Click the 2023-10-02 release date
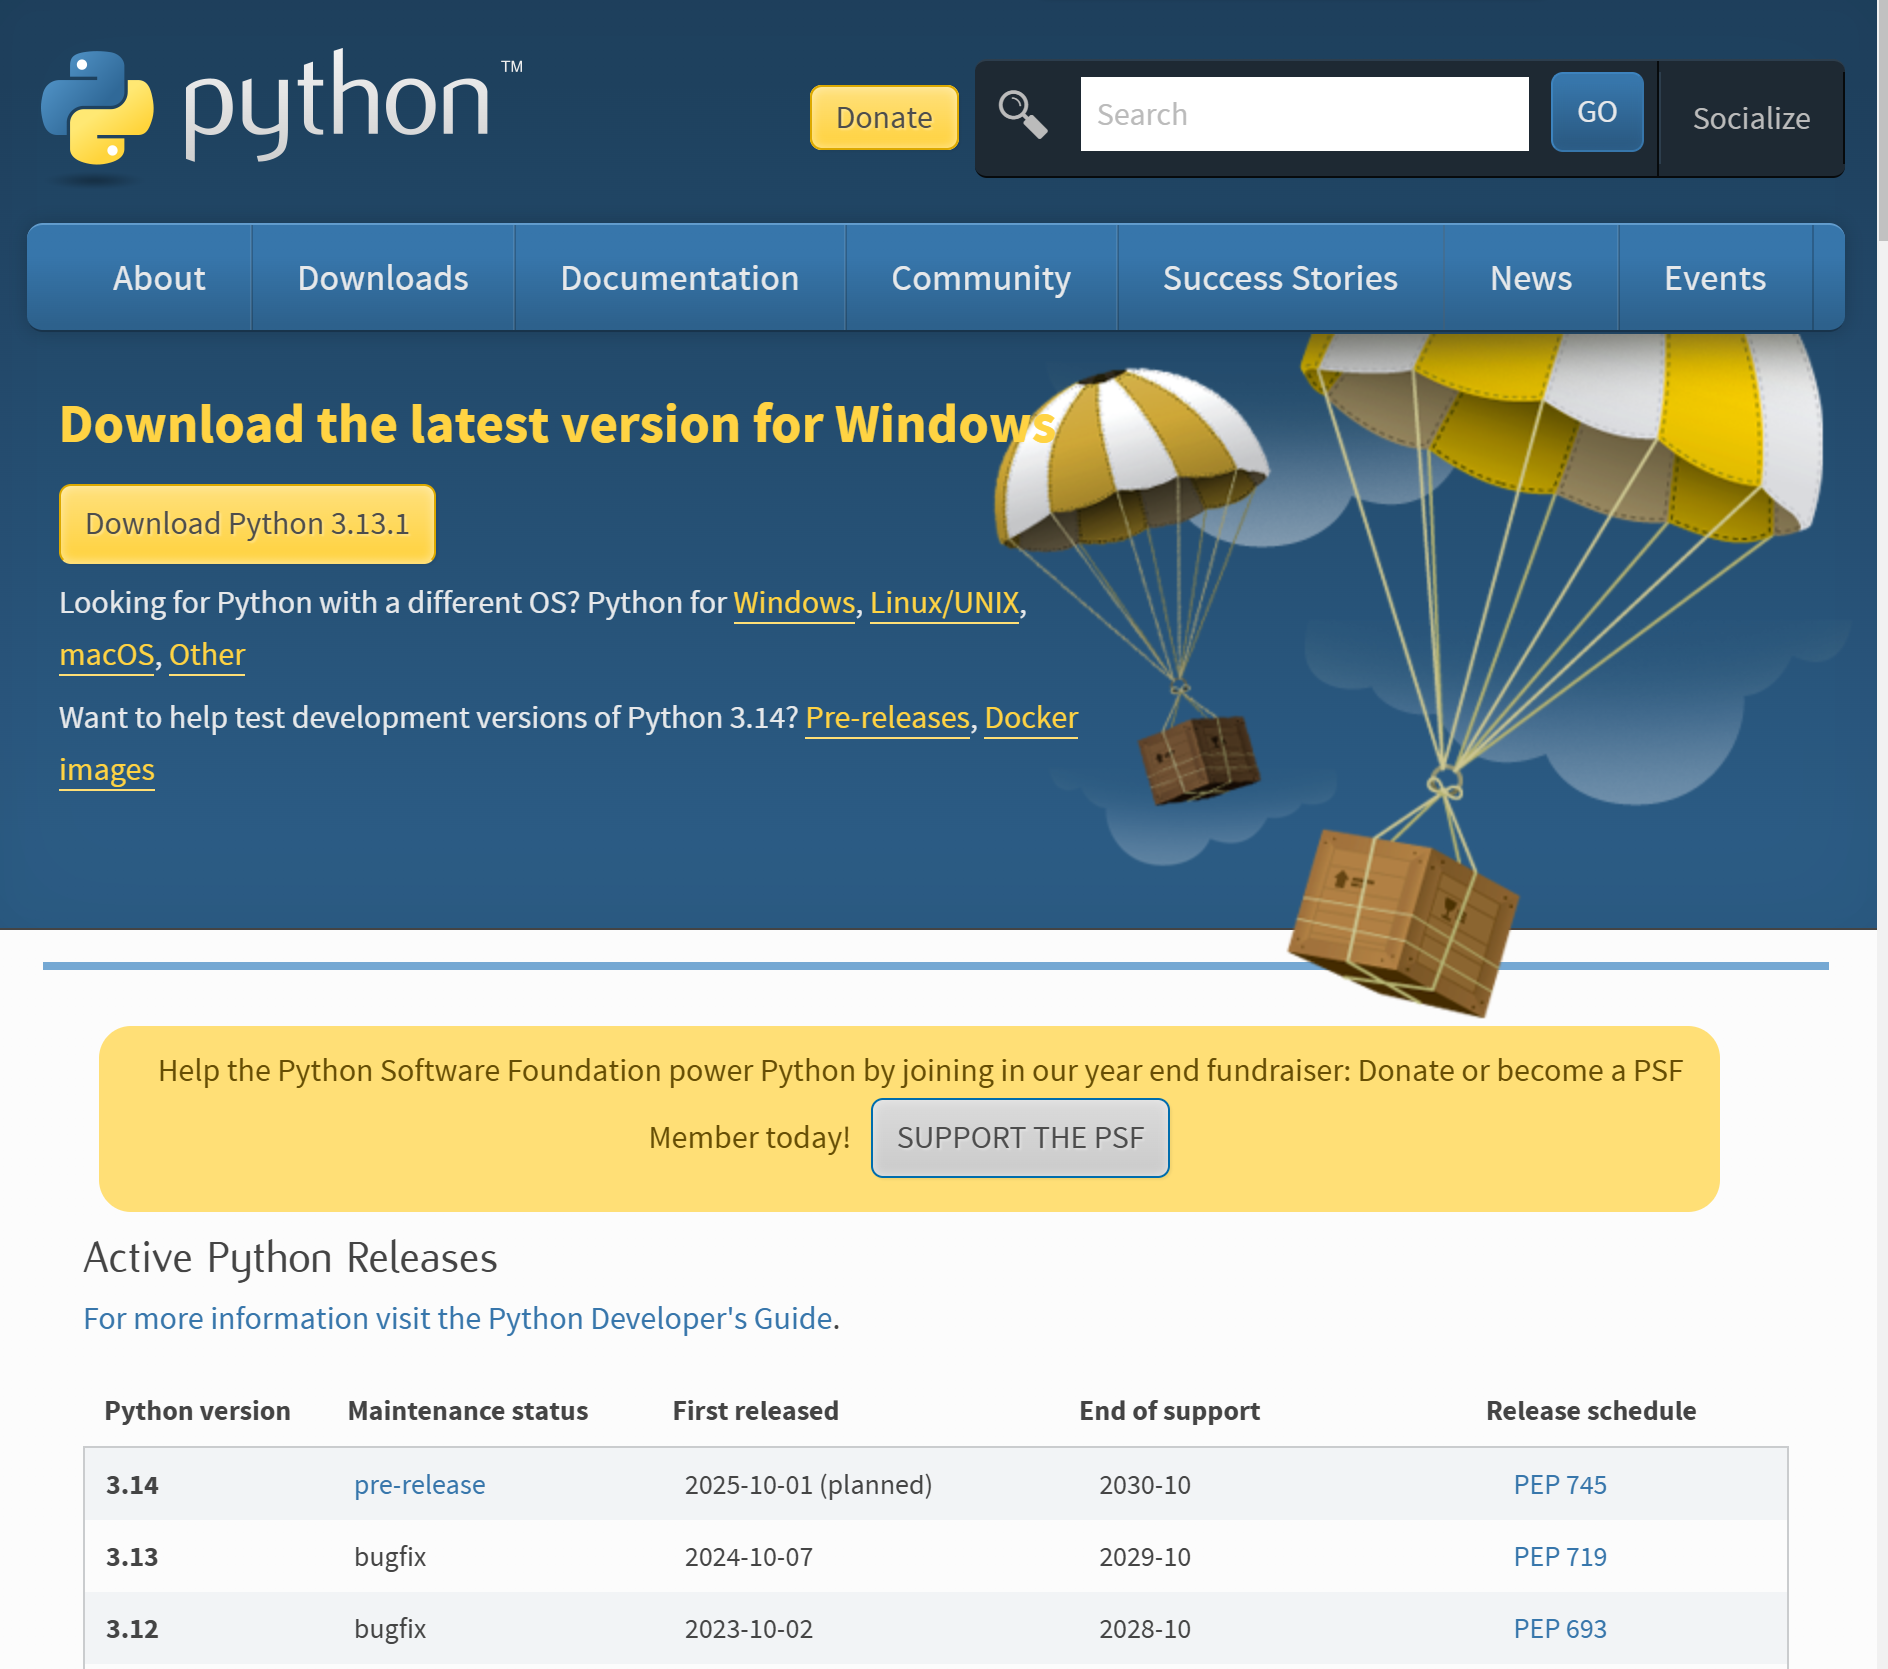The image size is (1888, 1669). [749, 1628]
